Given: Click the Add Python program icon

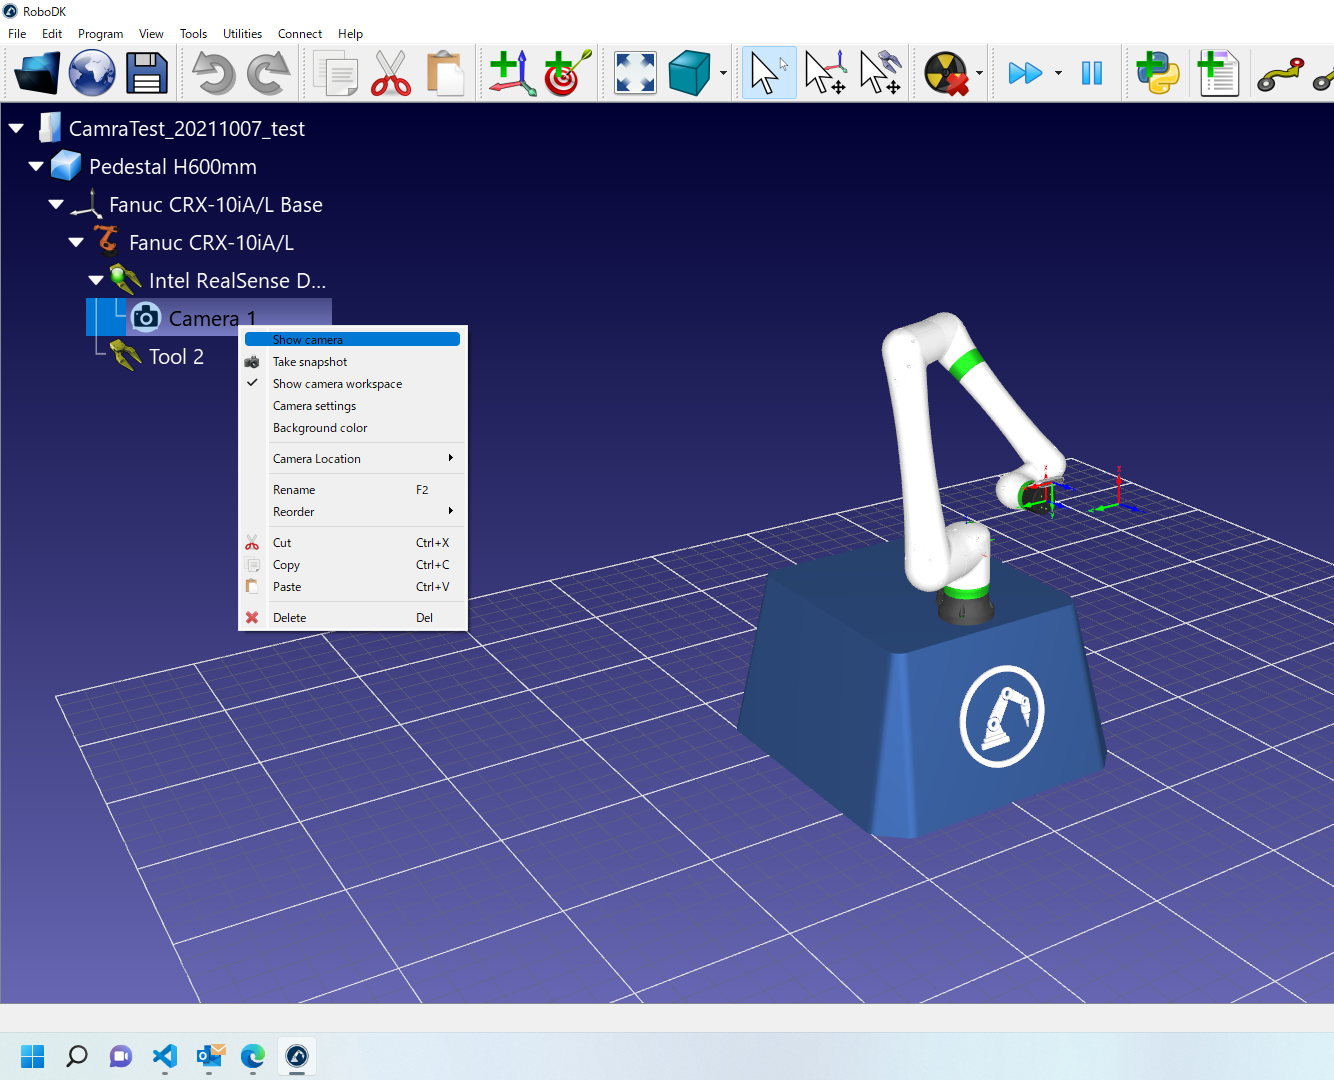Looking at the screenshot, I should point(1157,73).
